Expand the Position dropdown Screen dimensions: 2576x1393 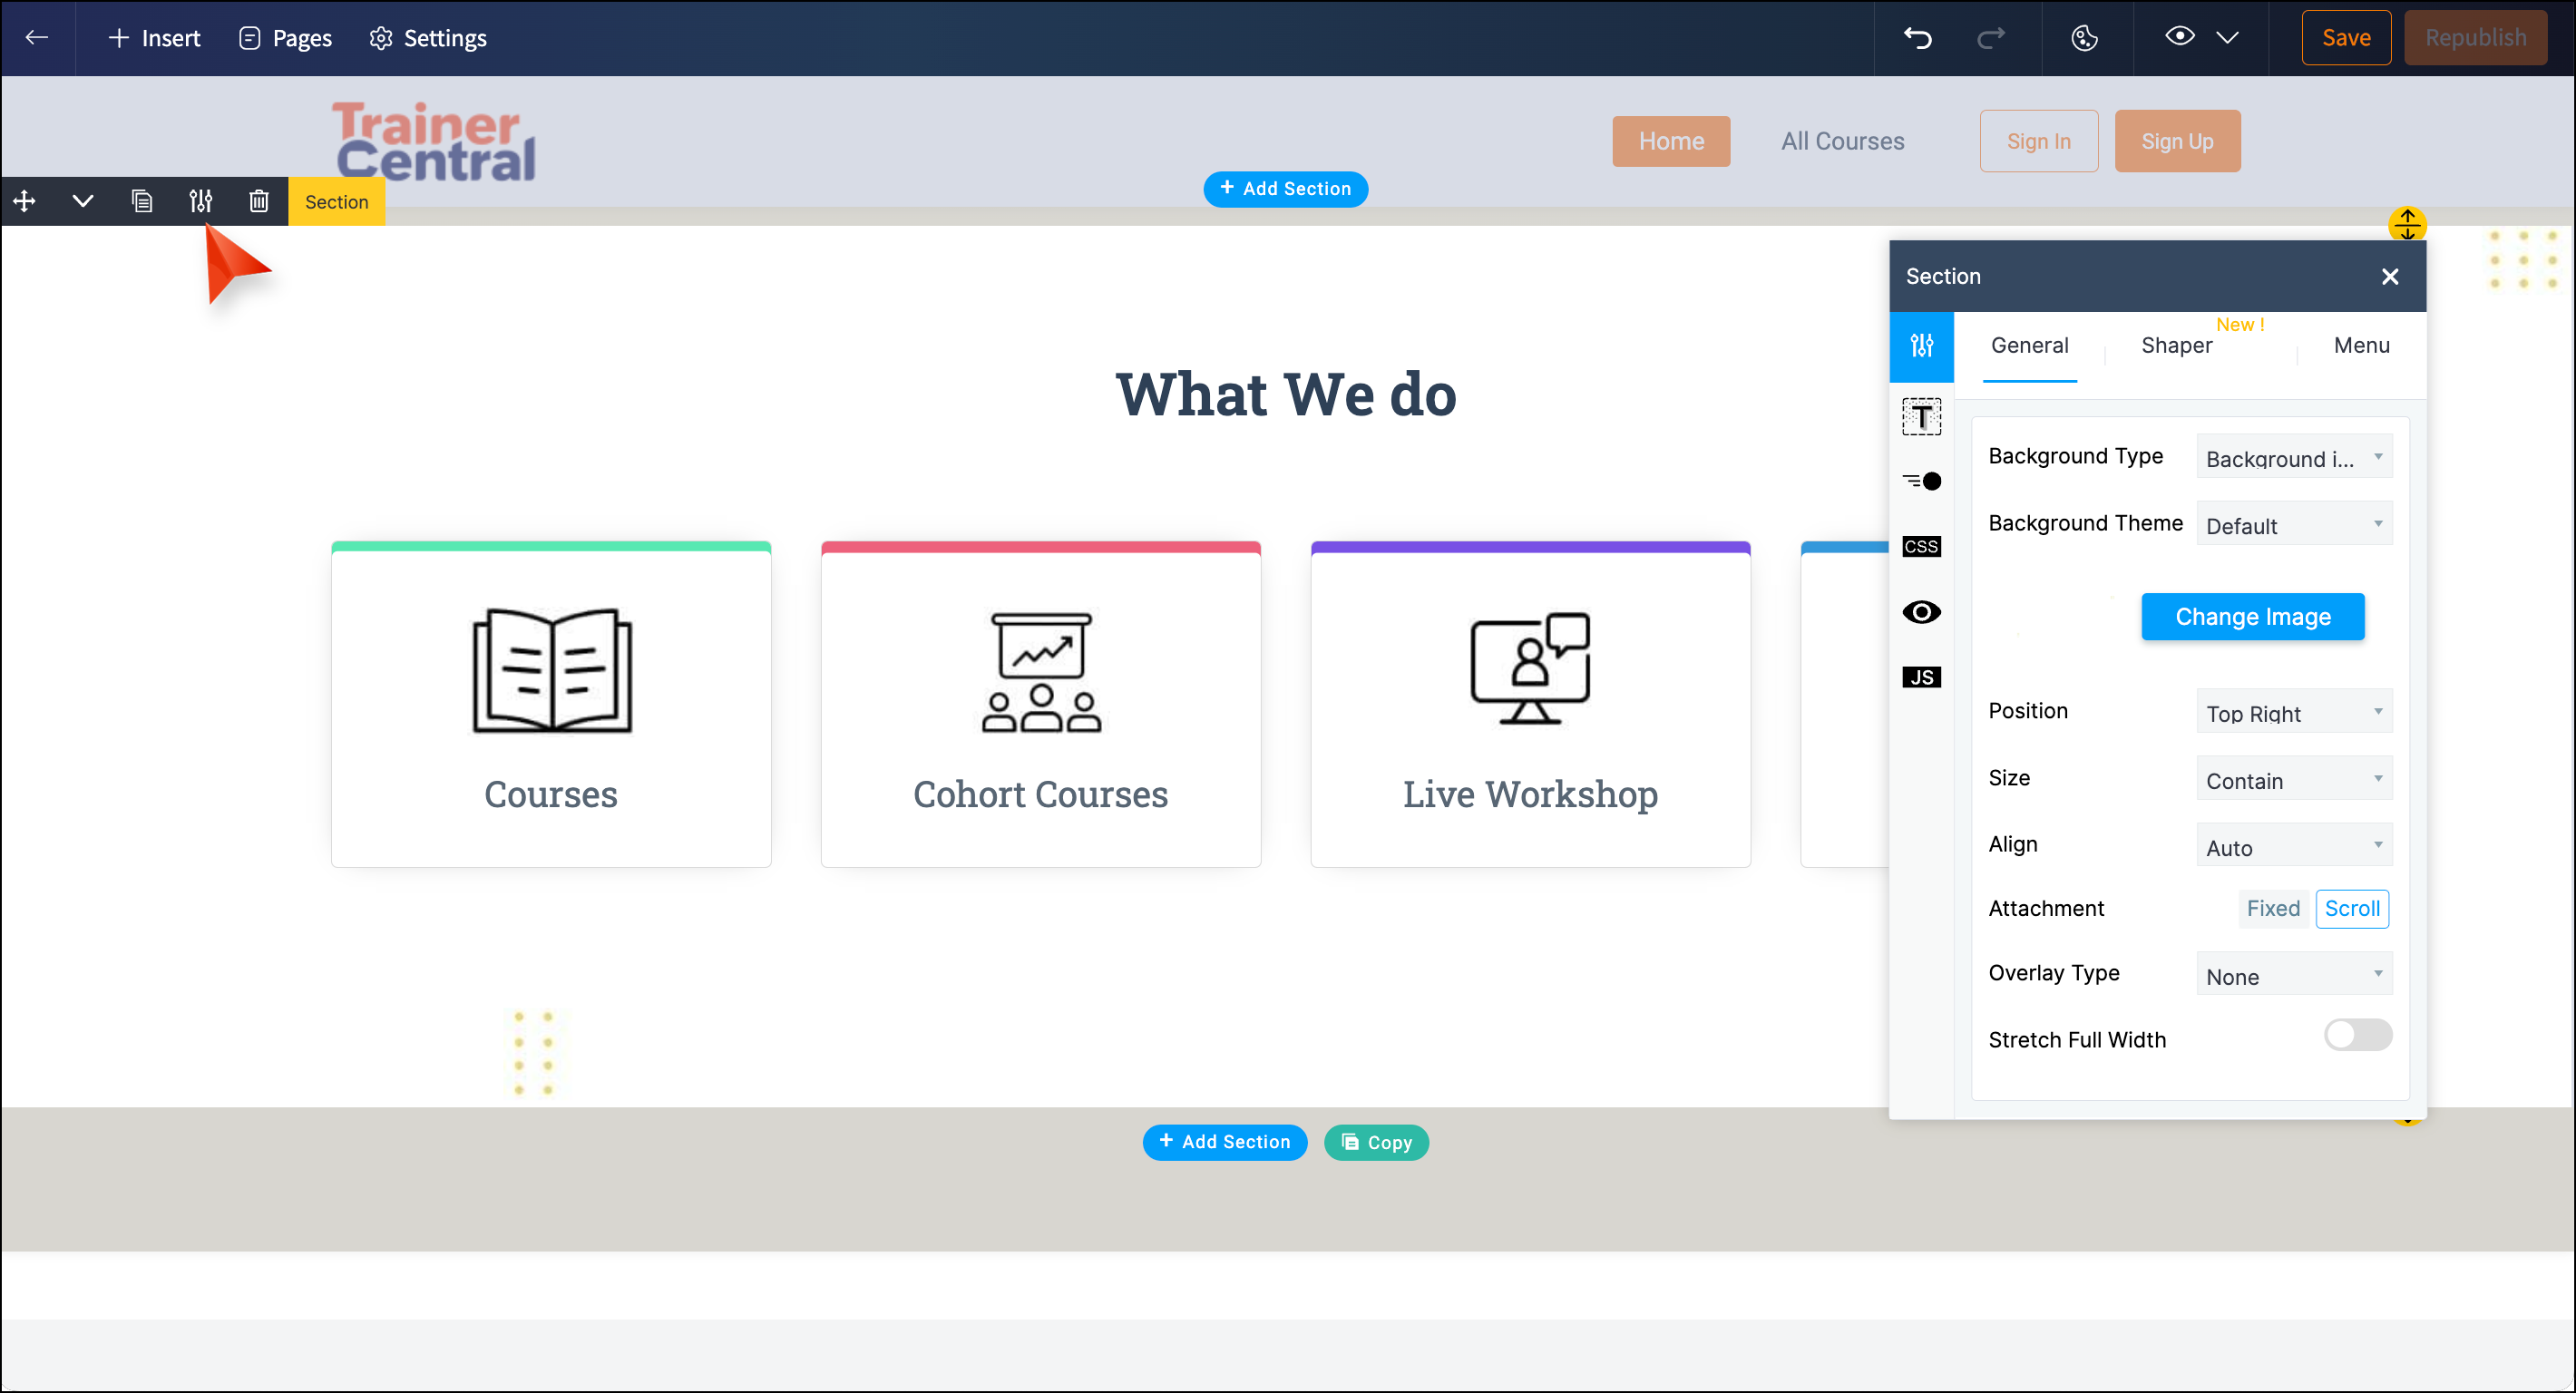pyautogui.click(x=2293, y=712)
